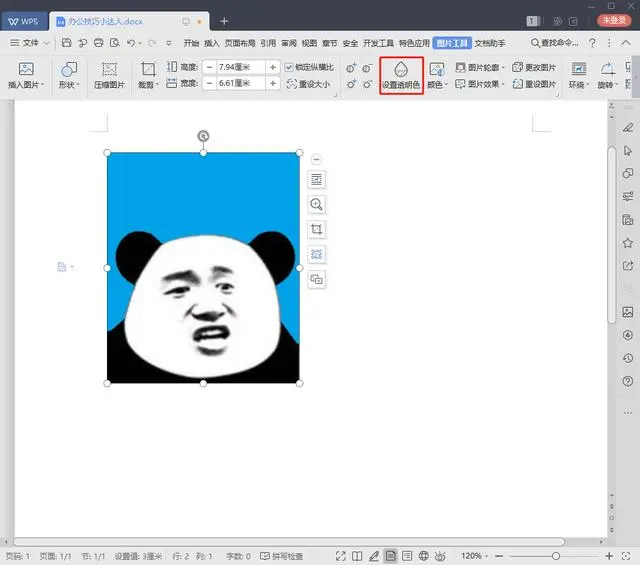This screenshot has width=640, height=565.
Task: Click the floating replace-picture icon beside image
Action: click(x=316, y=279)
